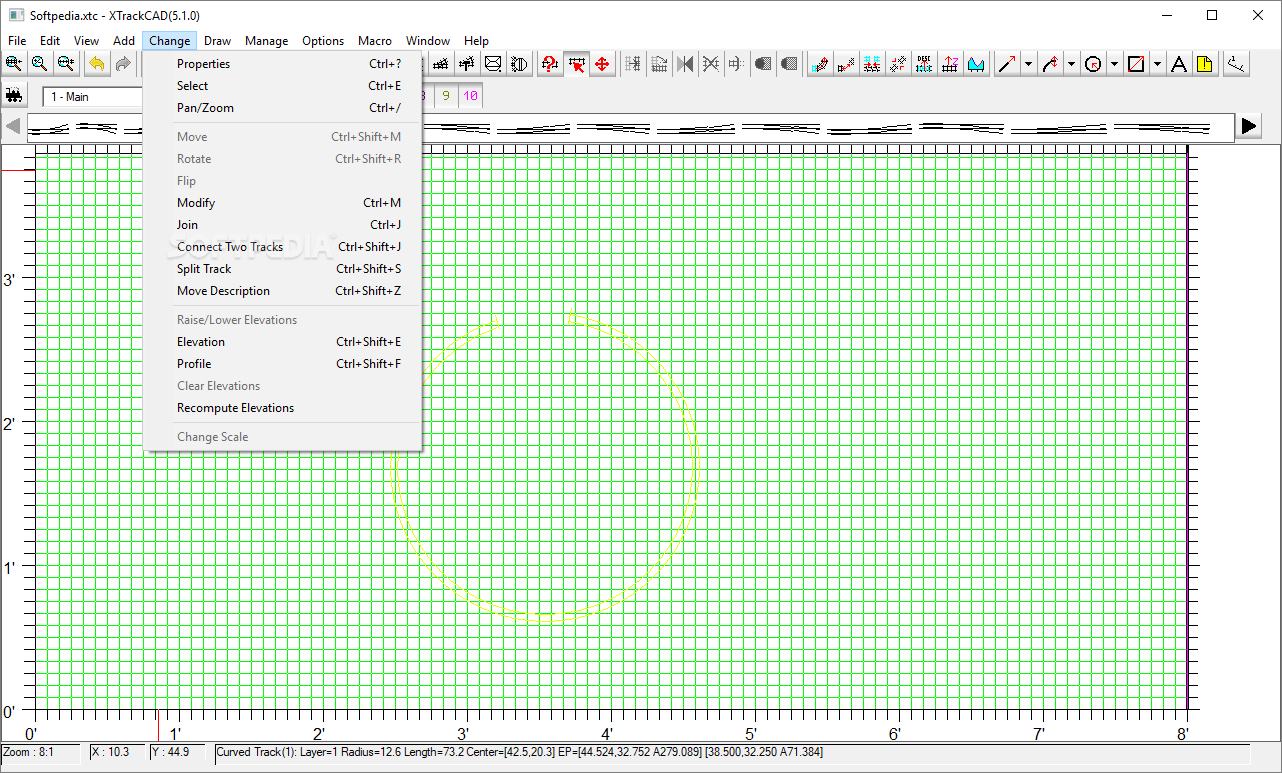The image size is (1282, 773).
Task: Toggle layer 9 button
Action: pyautogui.click(x=446, y=96)
